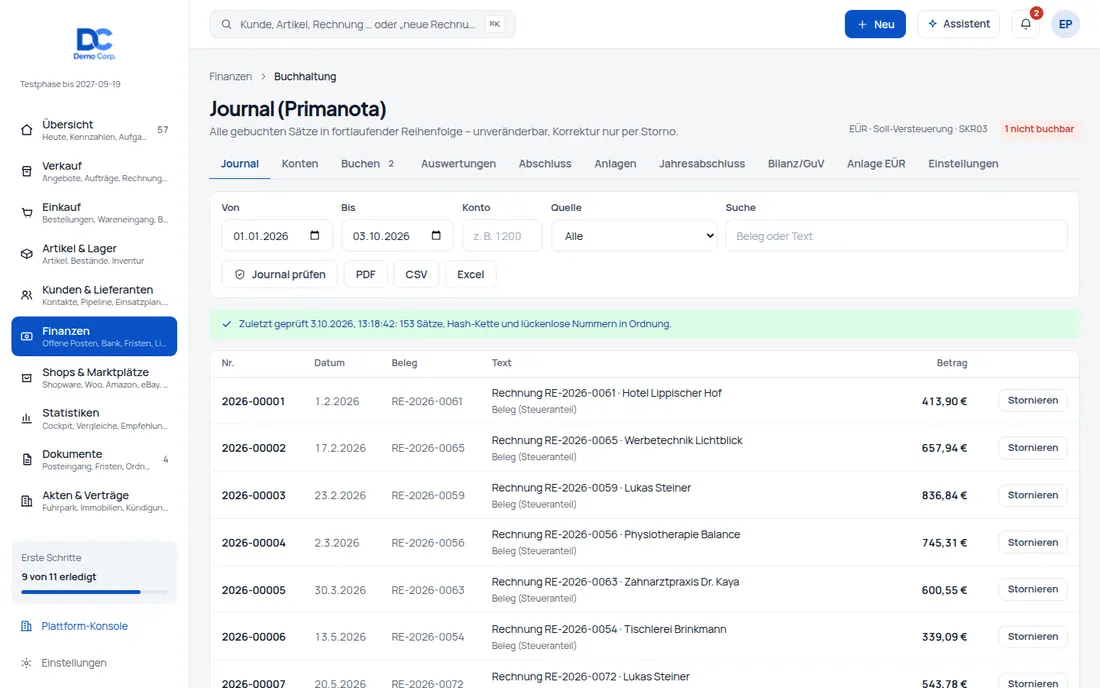Open the Buchen tab

[368, 163]
